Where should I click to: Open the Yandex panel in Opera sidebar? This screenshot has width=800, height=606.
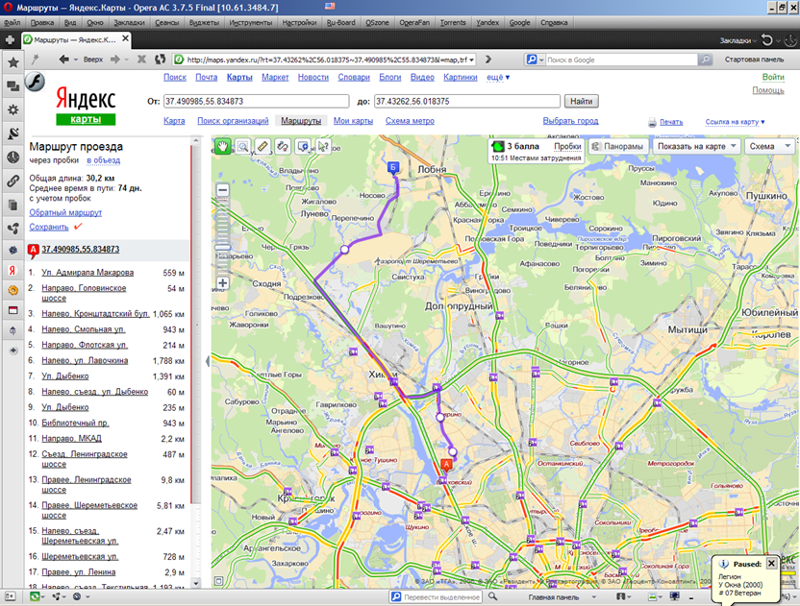click(x=13, y=270)
